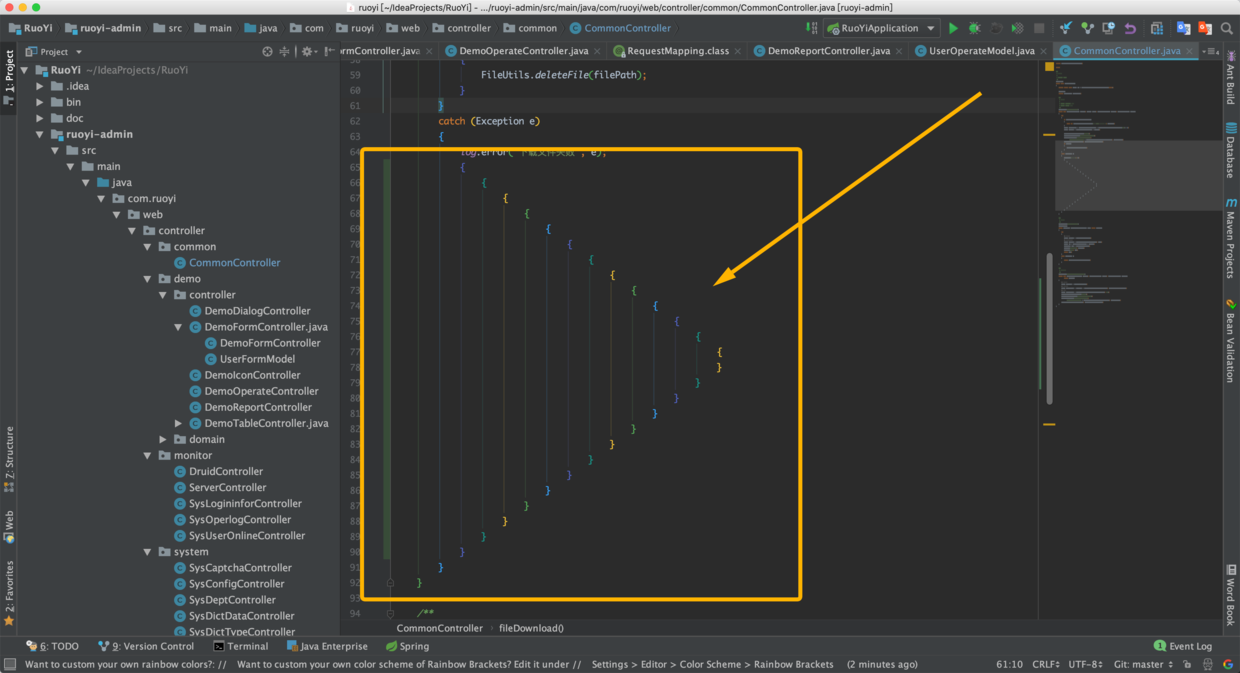Expand the domain folder in project tree
This screenshot has width=1240, height=673.
point(163,439)
